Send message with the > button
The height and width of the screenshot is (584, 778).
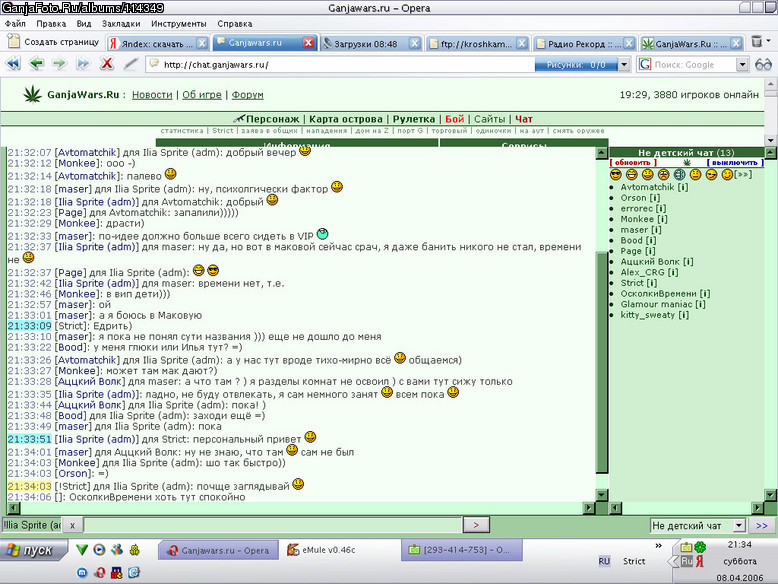[476, 525]
